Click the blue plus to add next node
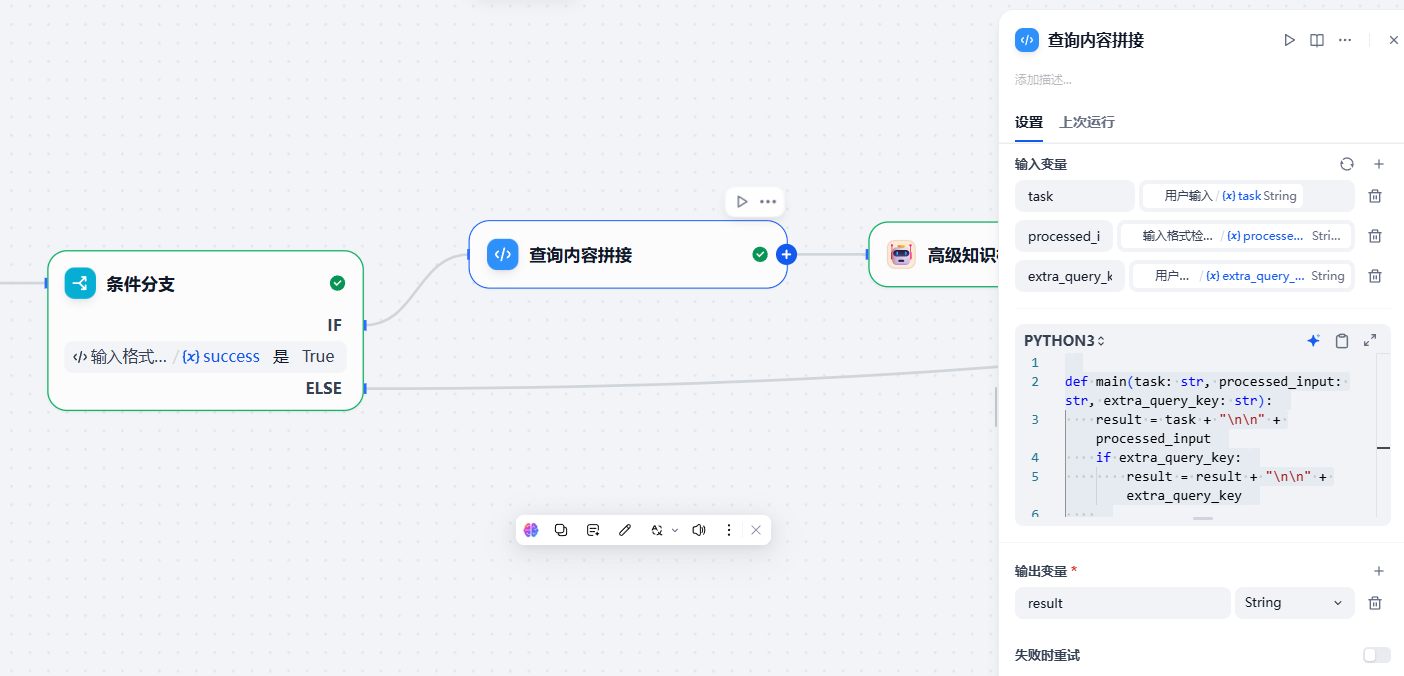The width and height of the screenshot is (1404, 676). 787,255
